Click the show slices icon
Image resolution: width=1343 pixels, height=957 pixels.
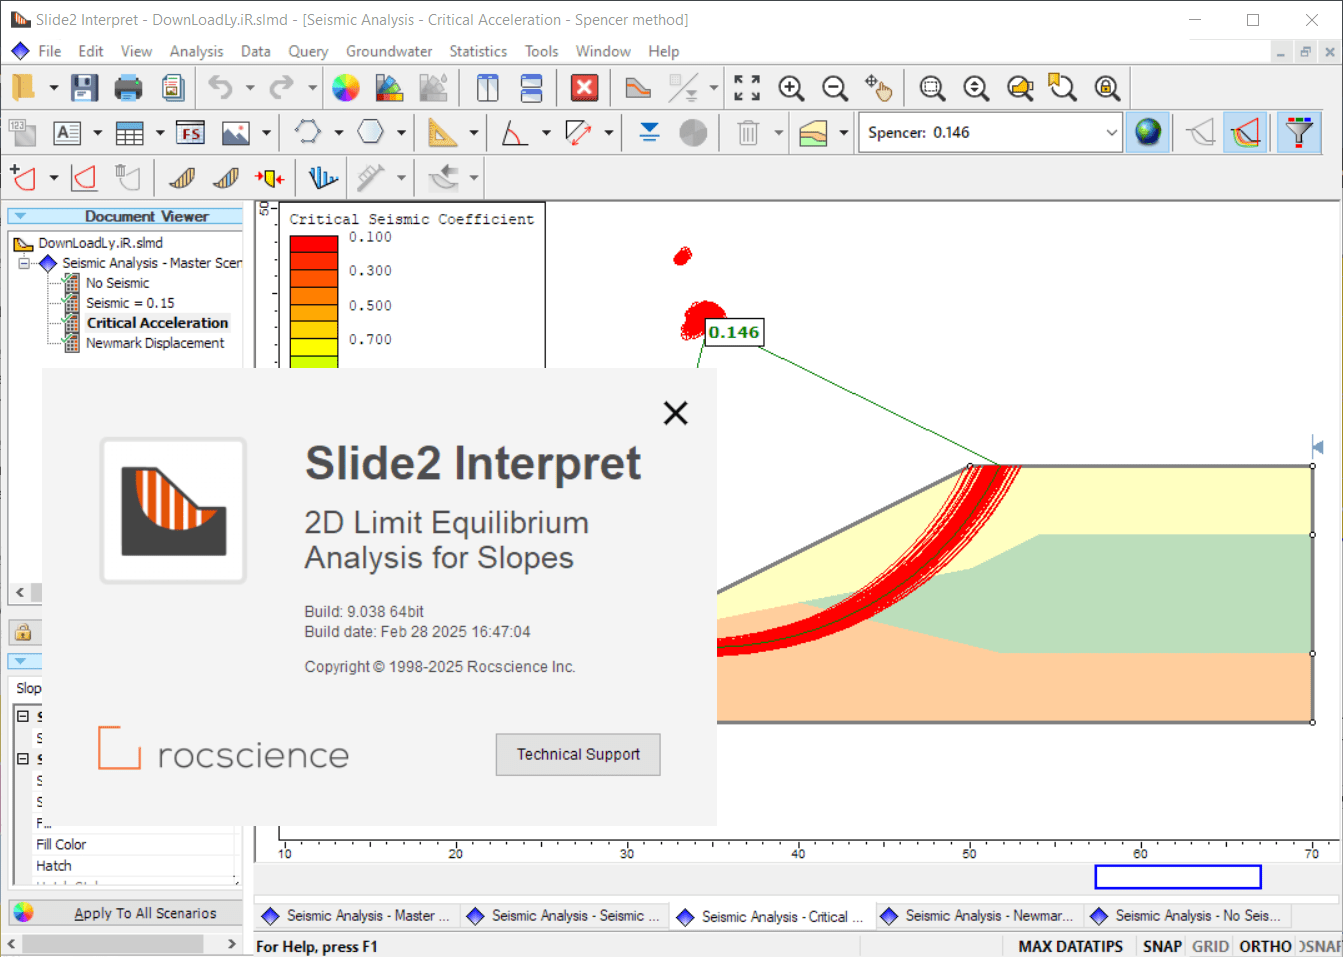tap(182, 178)
